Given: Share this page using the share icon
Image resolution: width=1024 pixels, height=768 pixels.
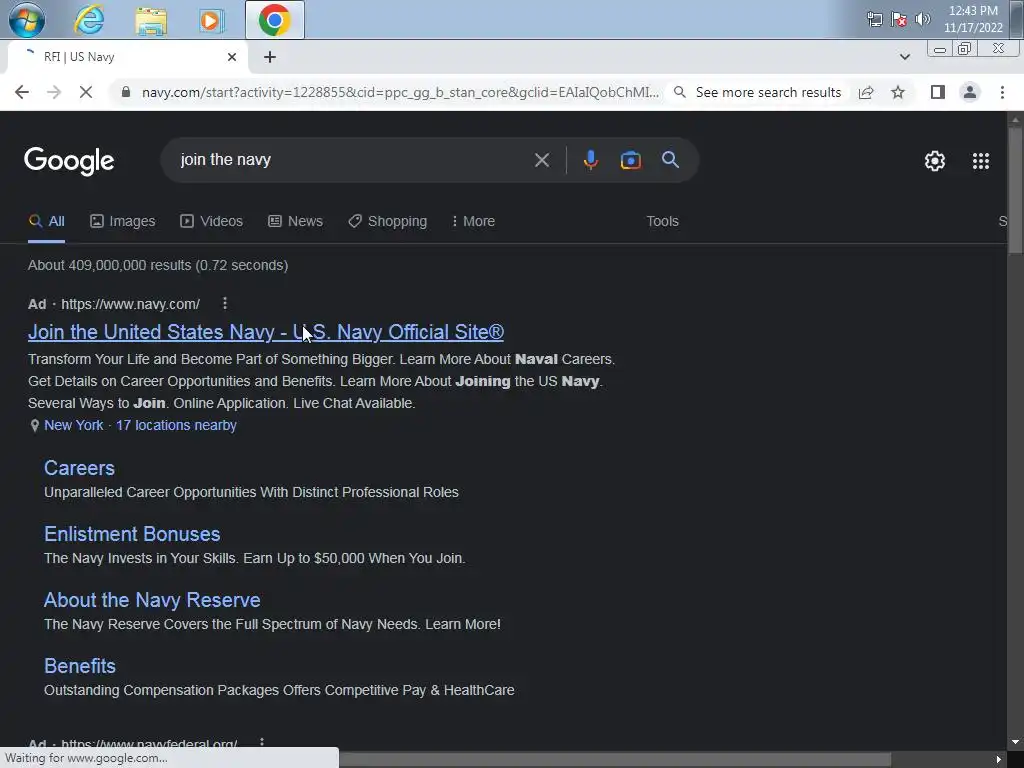Looking at the screenshot, I should 866,92.
